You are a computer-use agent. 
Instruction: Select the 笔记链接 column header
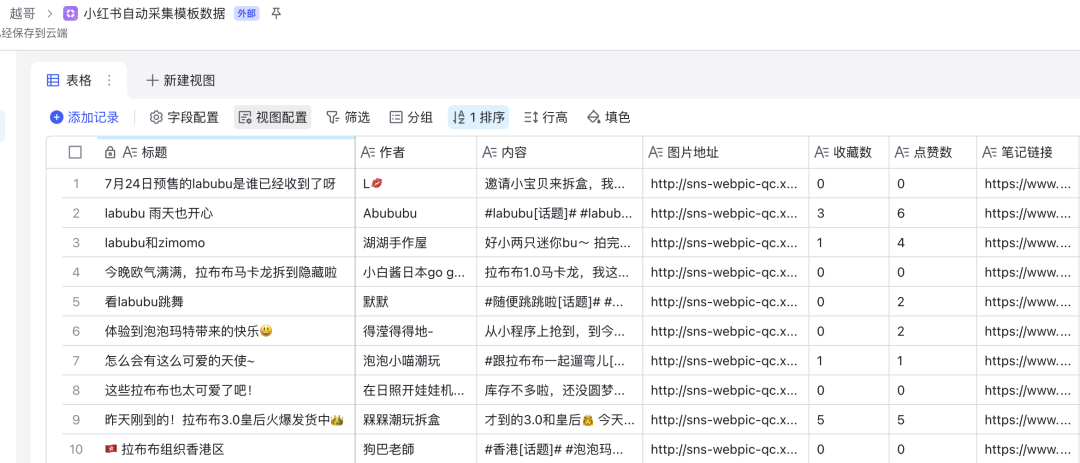[x=1026, y=152]
